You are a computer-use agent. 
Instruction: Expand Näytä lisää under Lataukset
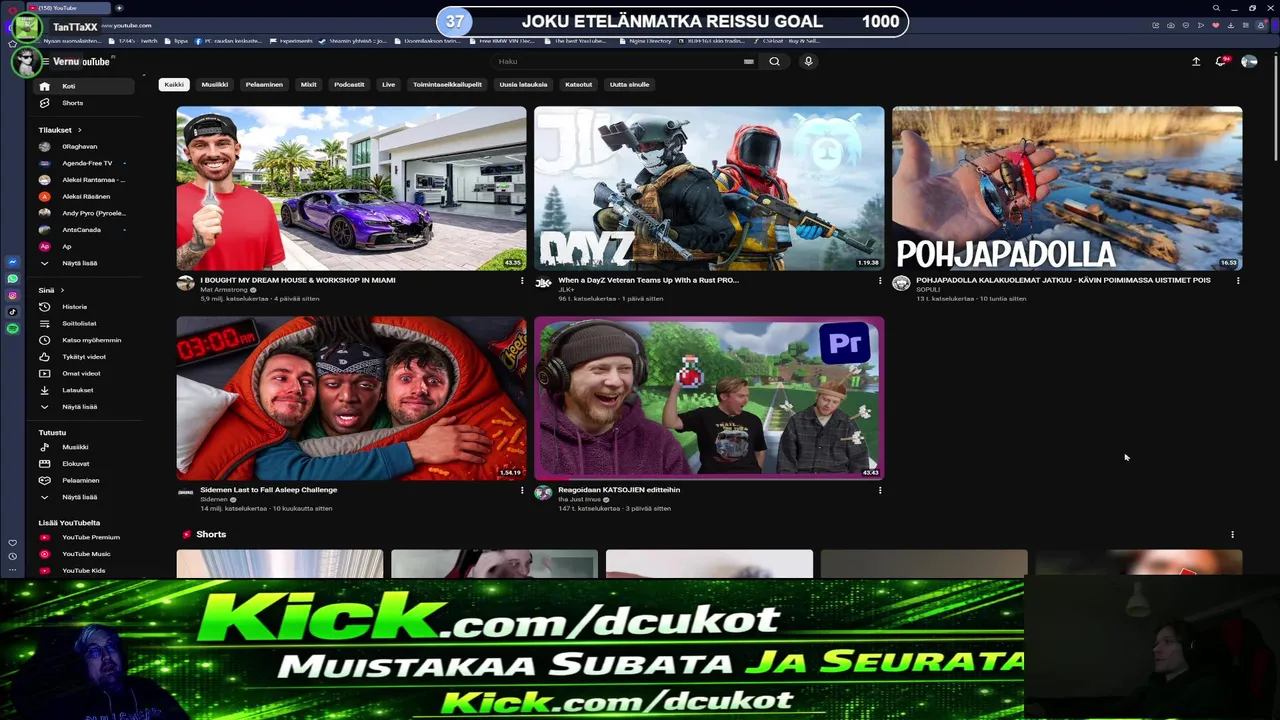pyautogui.click(x=85, y=407)
